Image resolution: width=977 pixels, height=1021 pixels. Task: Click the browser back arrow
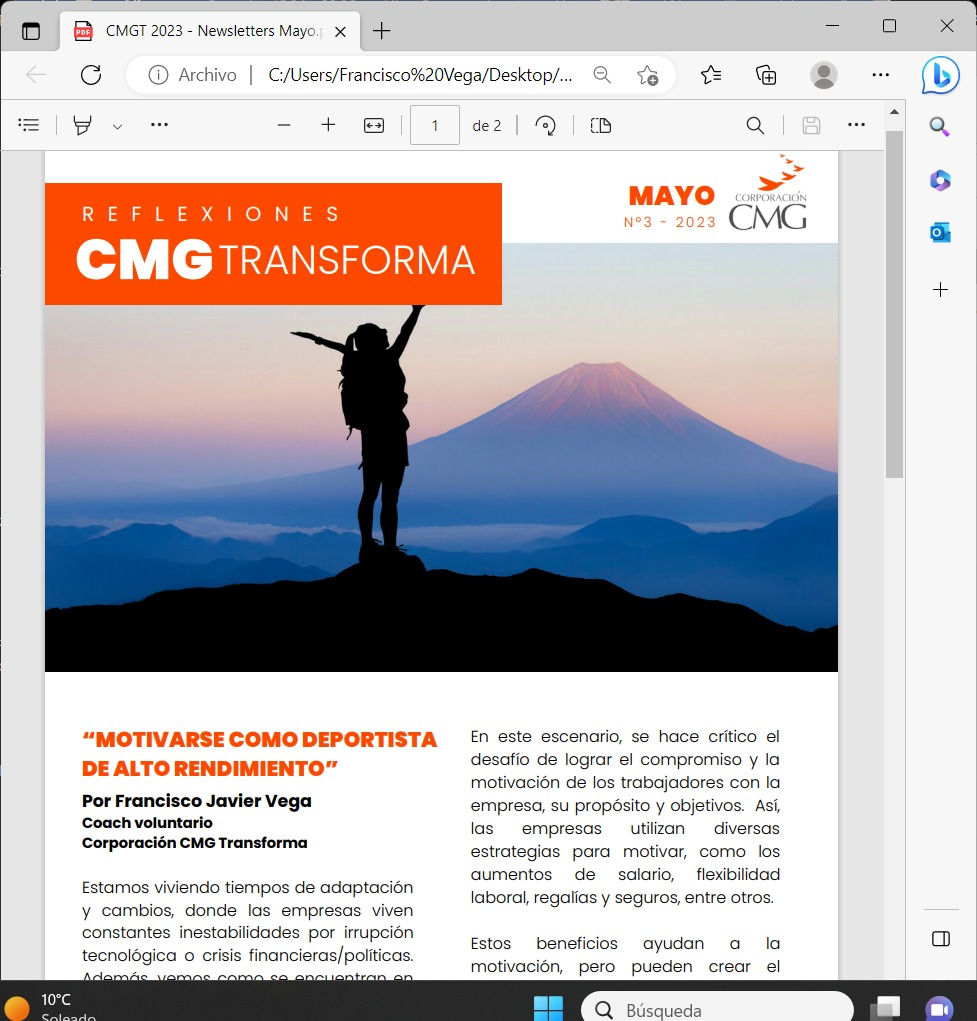pos(36,75)
